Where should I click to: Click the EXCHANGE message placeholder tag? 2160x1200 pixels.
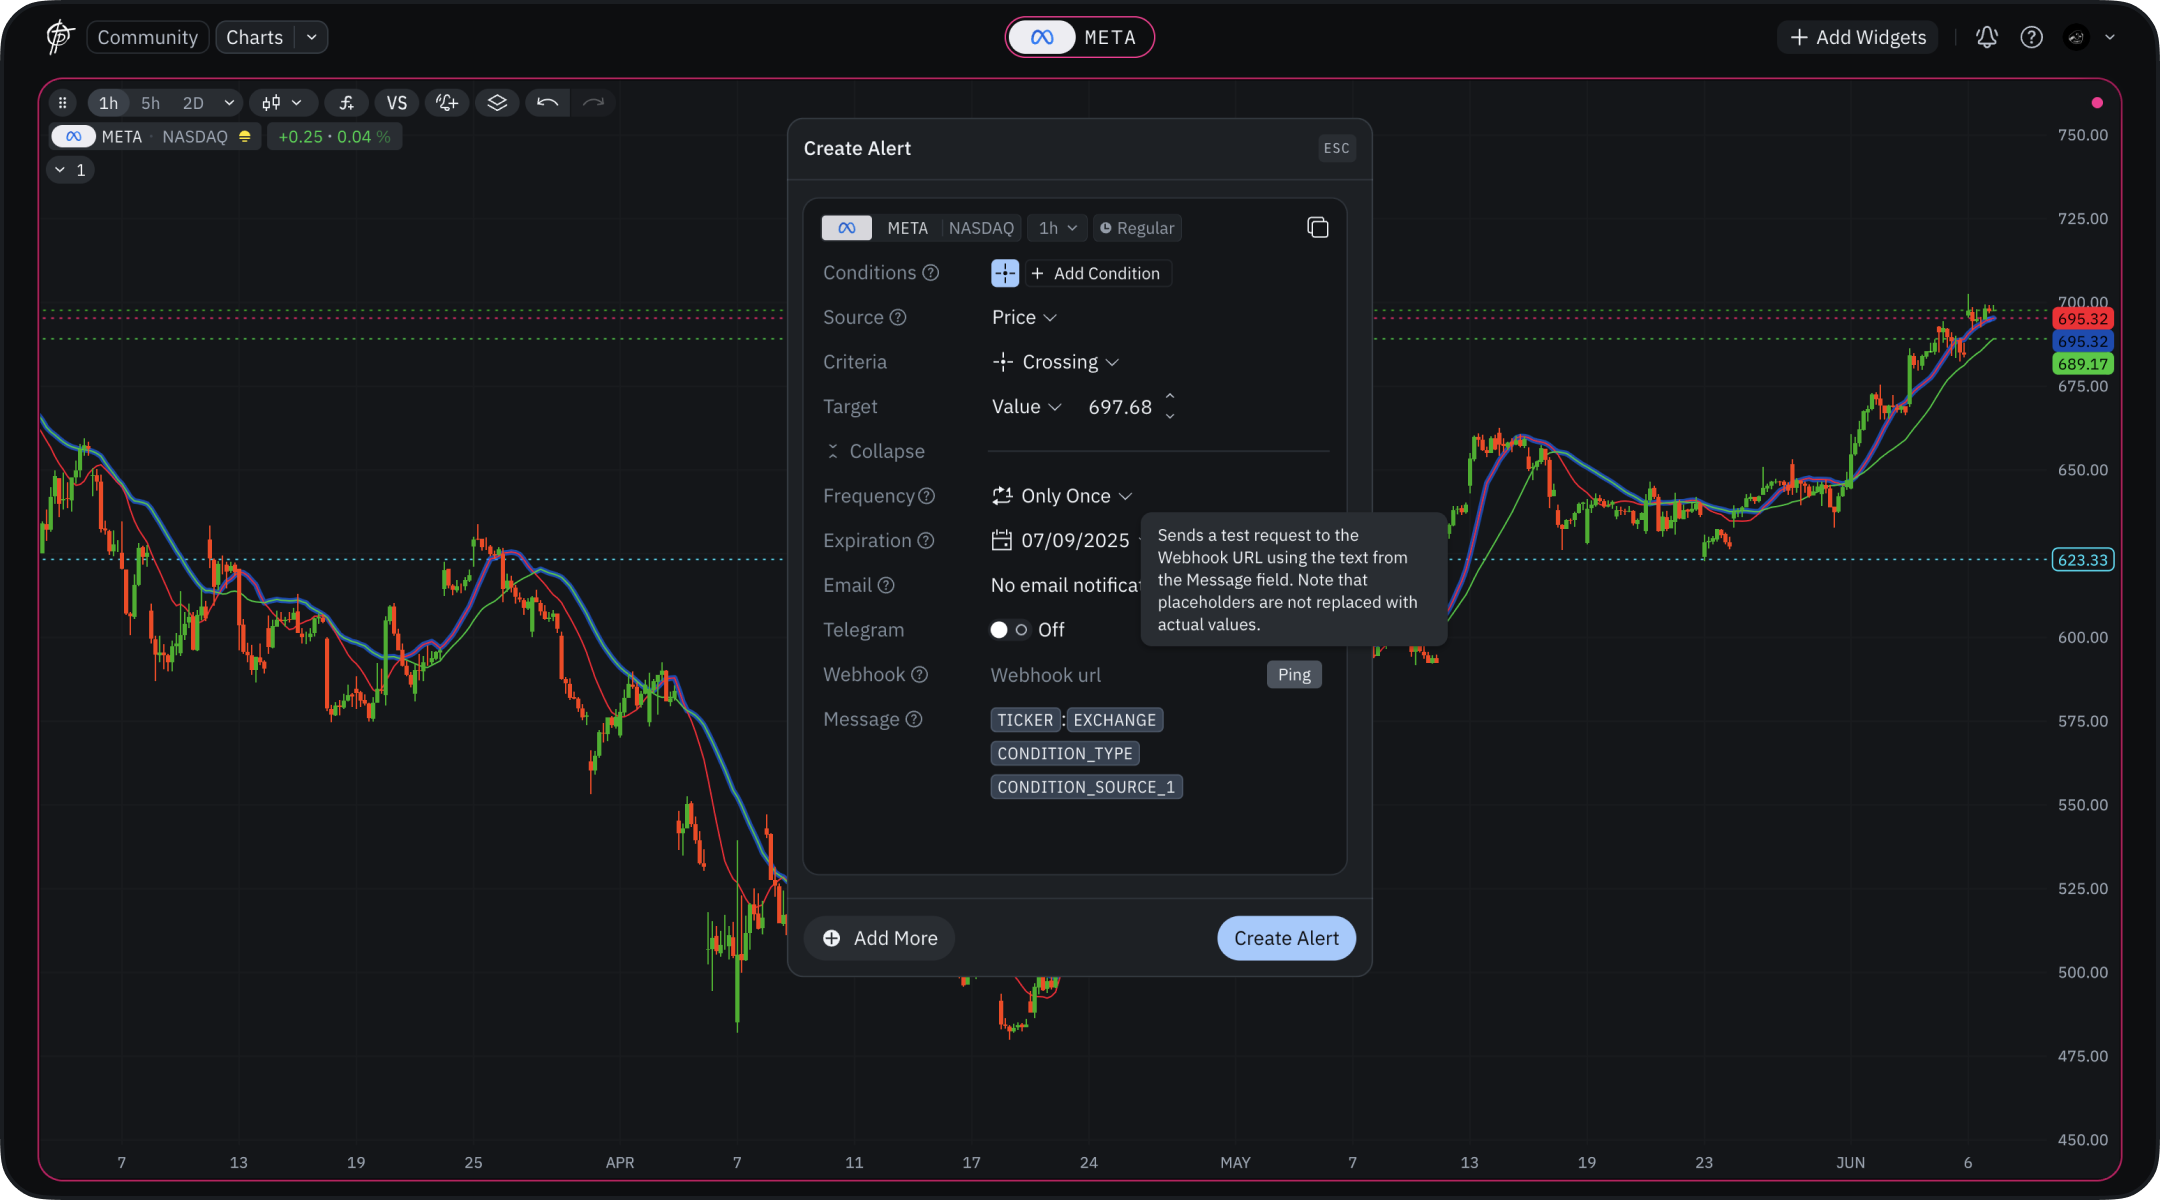[1115, 720]
